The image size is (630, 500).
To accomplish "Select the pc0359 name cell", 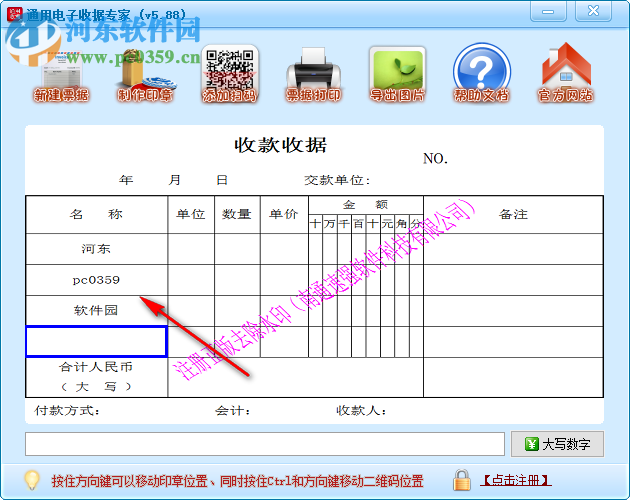I will [x=97, y=280].
